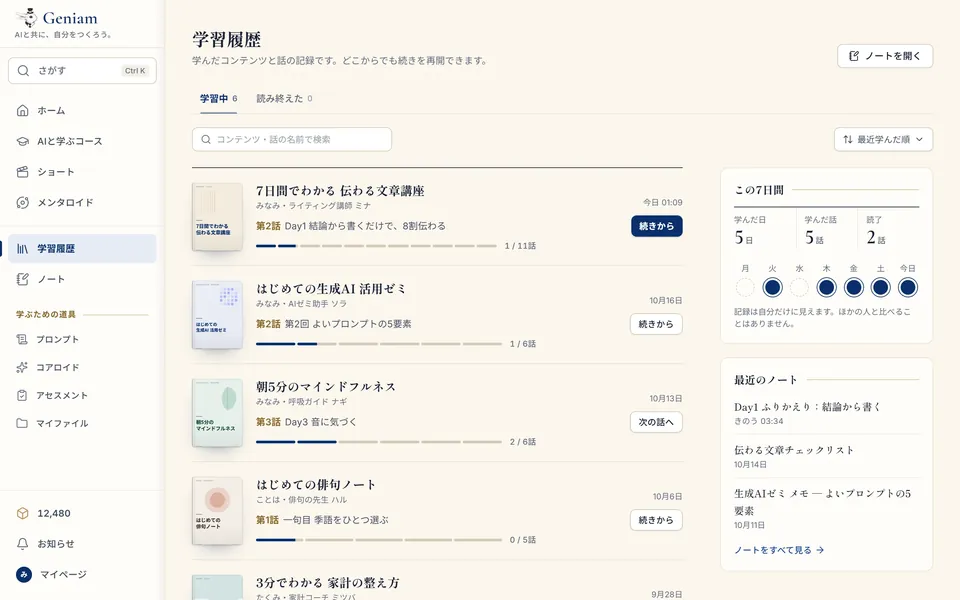
Task: Click the プロンプト icon
Action: tap(22, 339)
